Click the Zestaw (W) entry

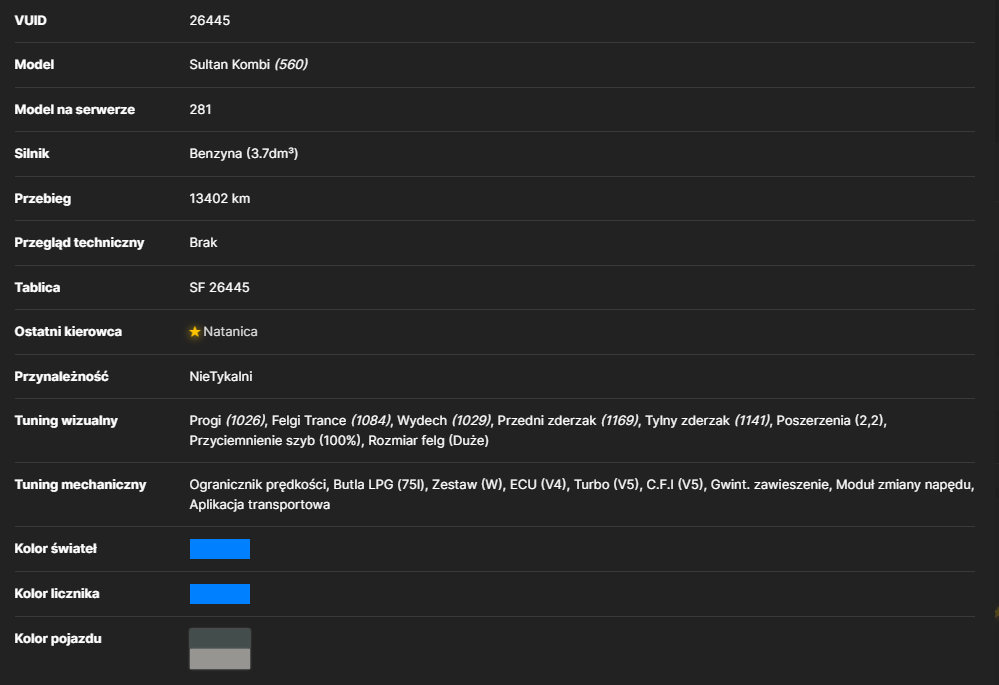tap(467, 485)
